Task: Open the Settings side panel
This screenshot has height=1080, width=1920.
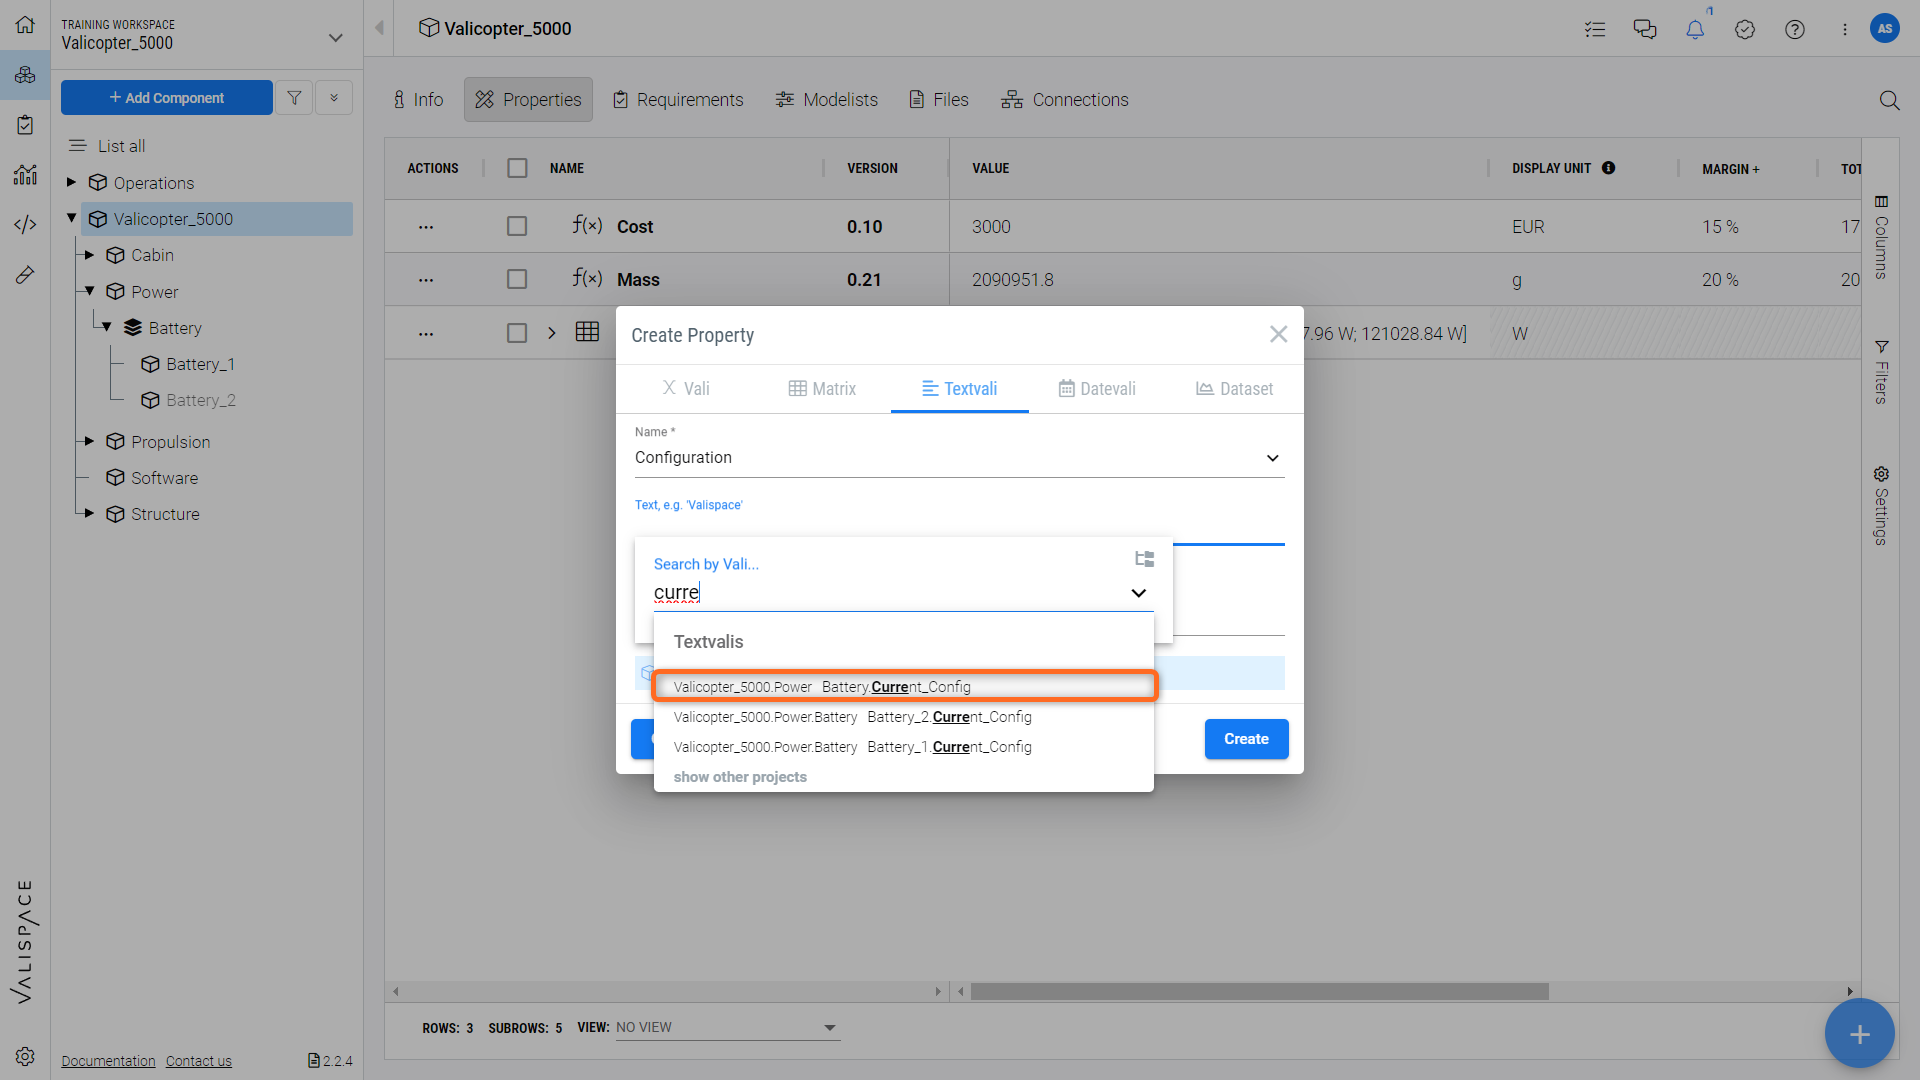Action: [x=1881, y=505]
